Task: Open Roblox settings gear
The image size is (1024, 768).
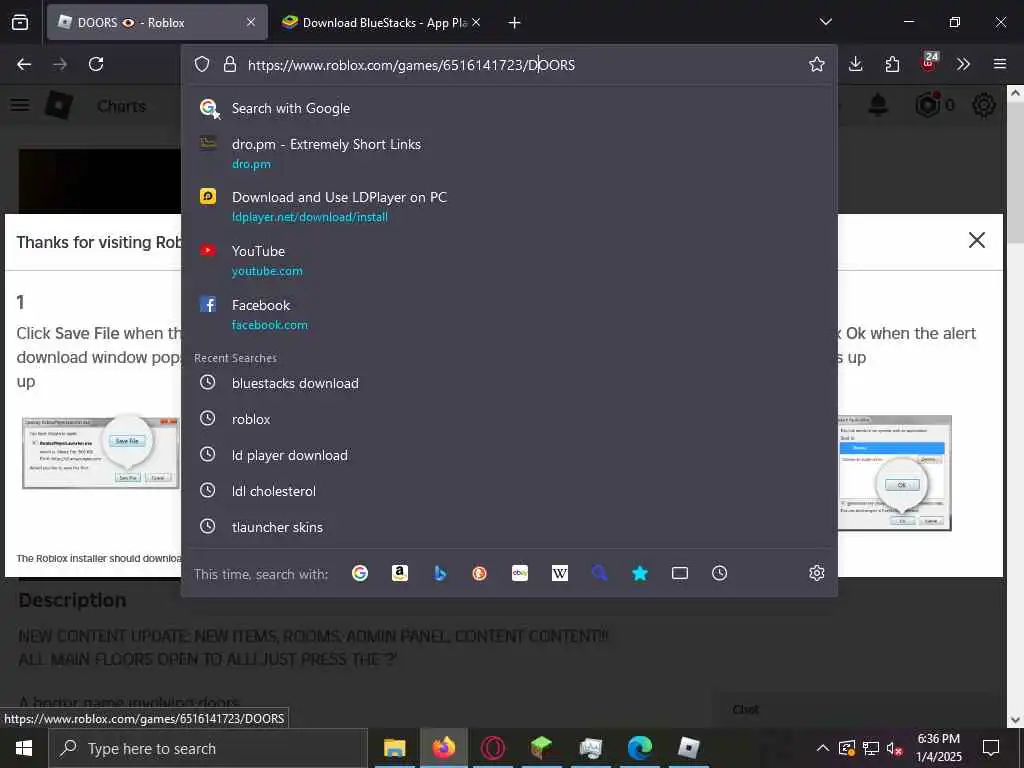Action: pos(984,104)
